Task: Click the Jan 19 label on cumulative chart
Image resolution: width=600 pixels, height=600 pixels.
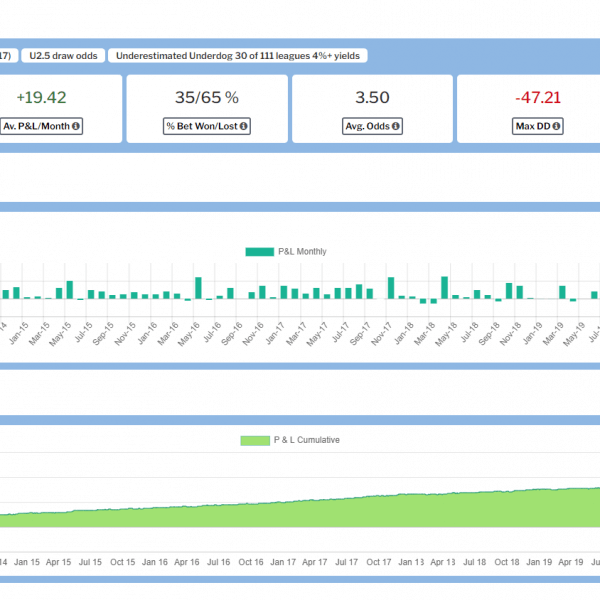Action: 539,562
